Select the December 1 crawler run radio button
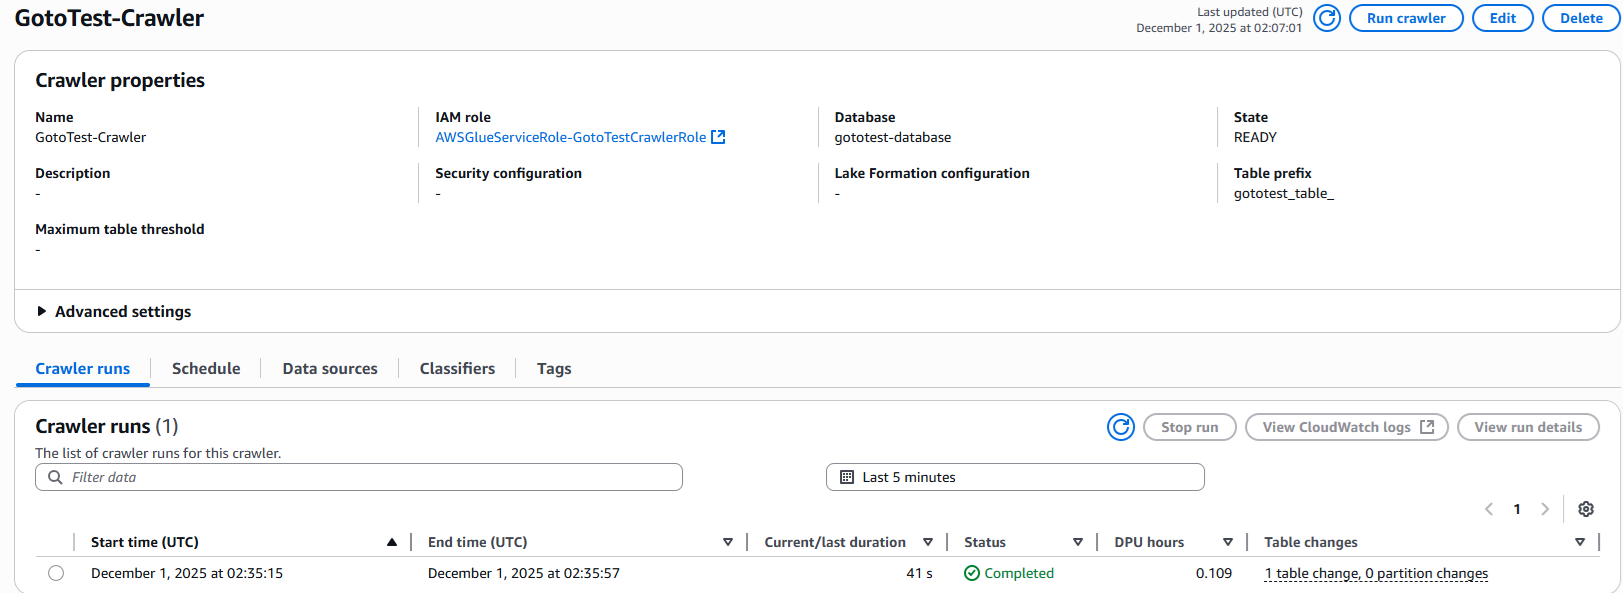Viewport: 1623px width, 593px height. 56,573
